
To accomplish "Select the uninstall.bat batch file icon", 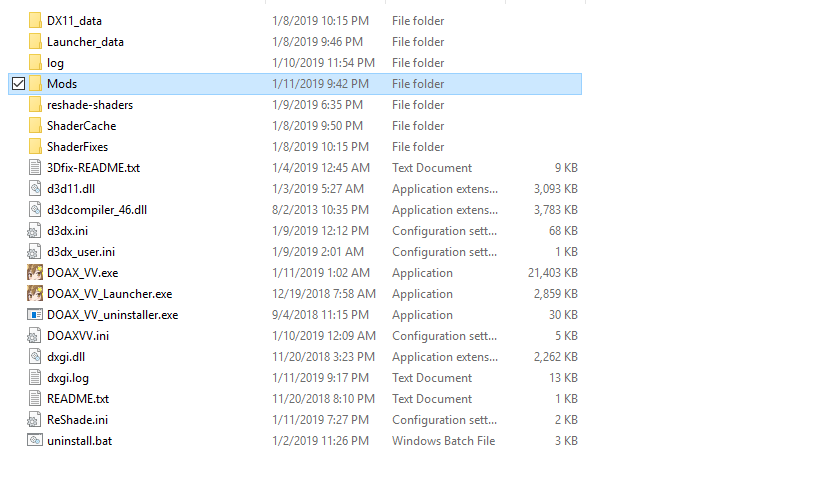I will [35, 440].
